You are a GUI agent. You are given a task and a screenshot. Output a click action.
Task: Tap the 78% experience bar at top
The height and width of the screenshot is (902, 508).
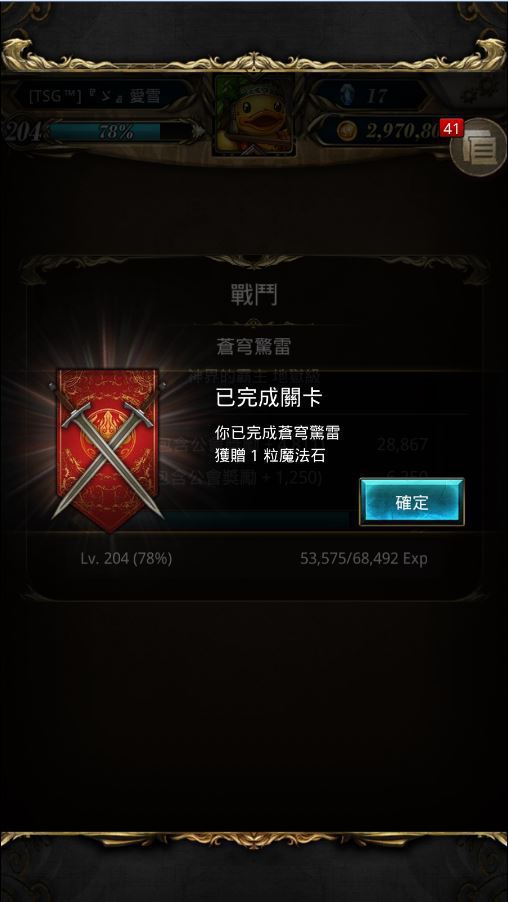pos(116,132)
